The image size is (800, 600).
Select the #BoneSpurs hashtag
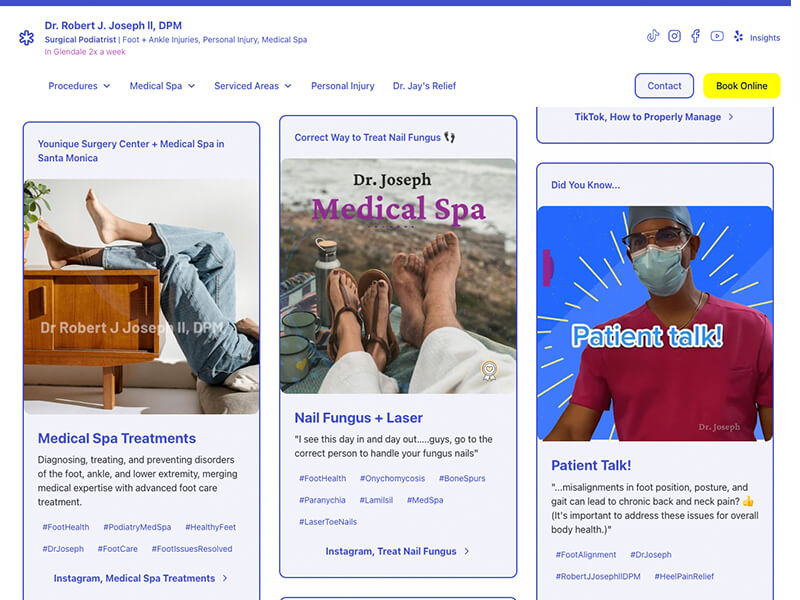point(462,479)
